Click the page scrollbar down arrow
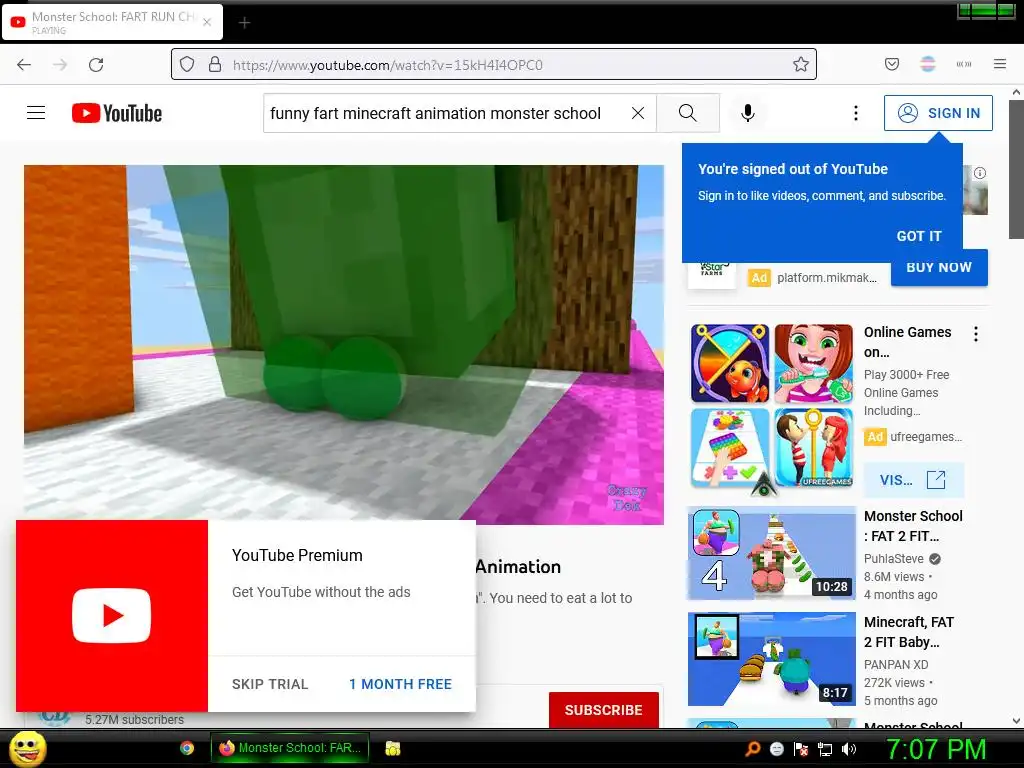Image resolution: width=1024 pixels, height=768 pixels. [1016, 721]
